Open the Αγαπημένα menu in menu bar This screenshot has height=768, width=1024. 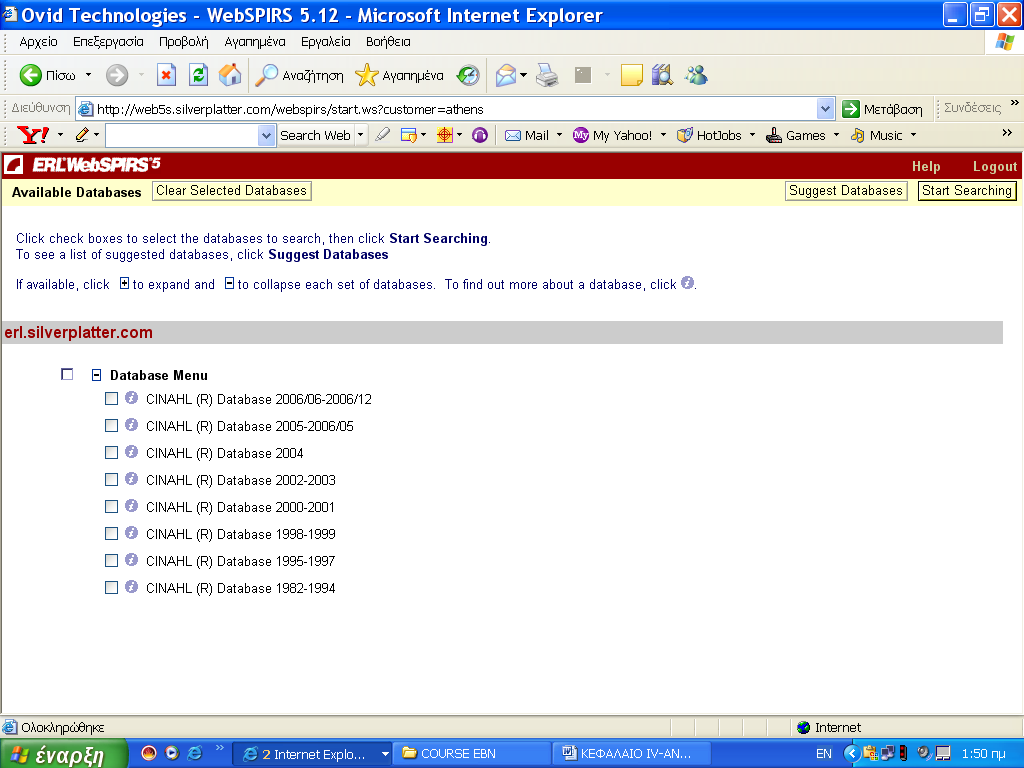(255, 42)
